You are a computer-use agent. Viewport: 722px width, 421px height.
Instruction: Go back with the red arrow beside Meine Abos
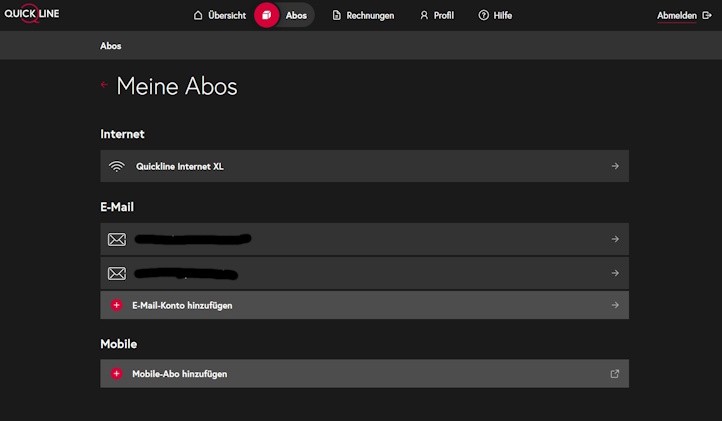[x=104, y=85]
